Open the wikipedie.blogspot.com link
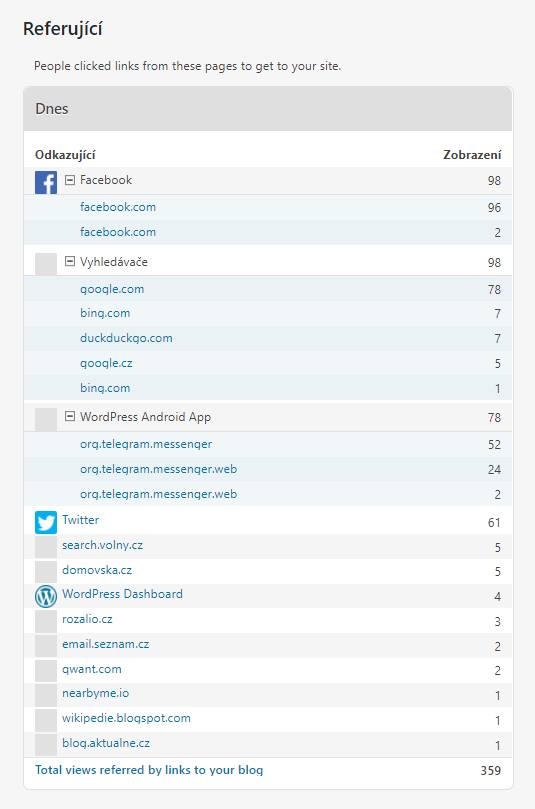 [x=126, y=718]
